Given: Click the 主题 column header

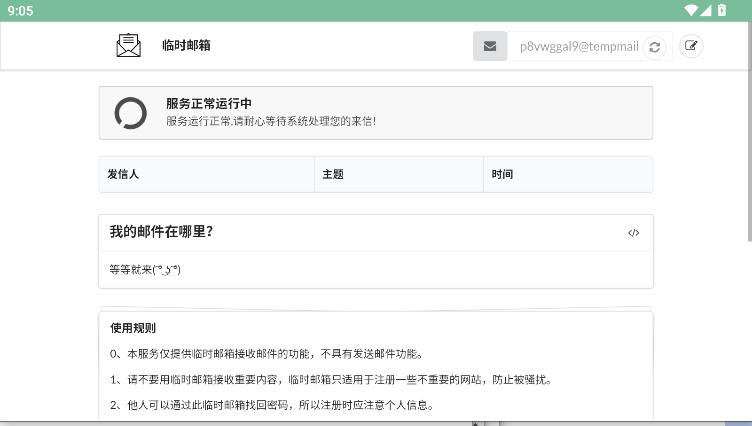Looking at the screenshot, I should (333, 174).
